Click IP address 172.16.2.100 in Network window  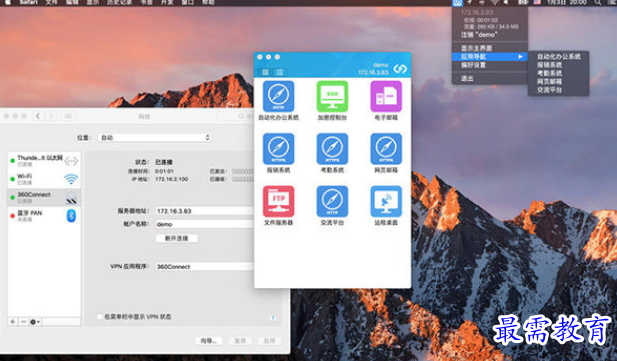click(x=172, y=179)
